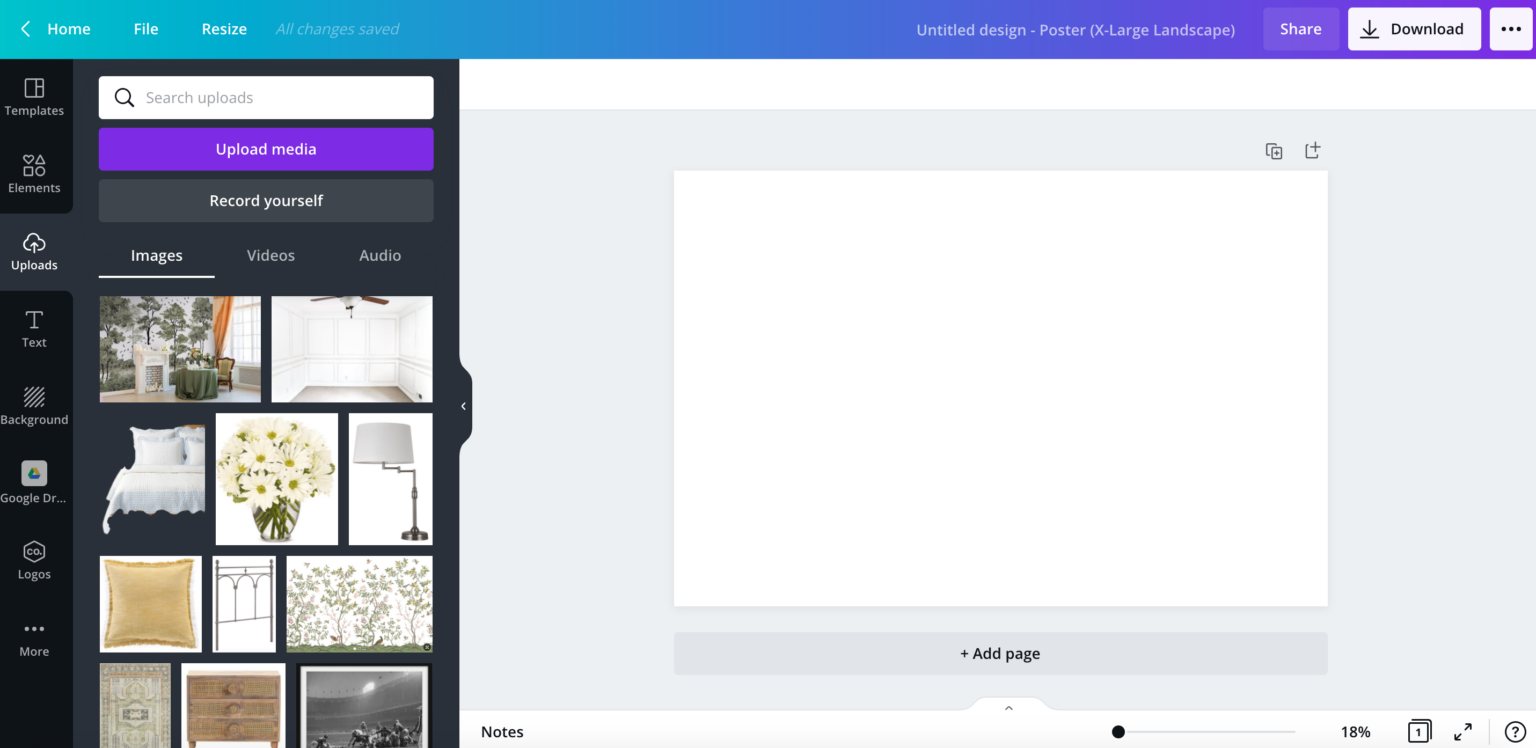Click the Search uploads field

click(x=266, y=98)
